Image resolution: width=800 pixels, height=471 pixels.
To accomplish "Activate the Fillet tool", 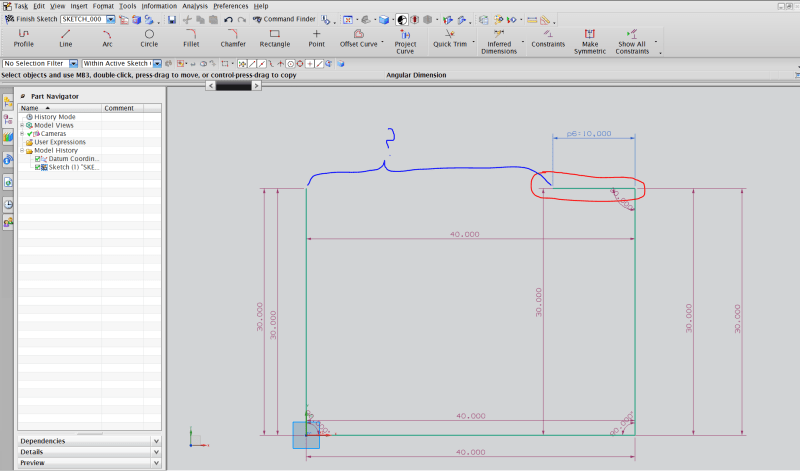I will click(191, 39).
